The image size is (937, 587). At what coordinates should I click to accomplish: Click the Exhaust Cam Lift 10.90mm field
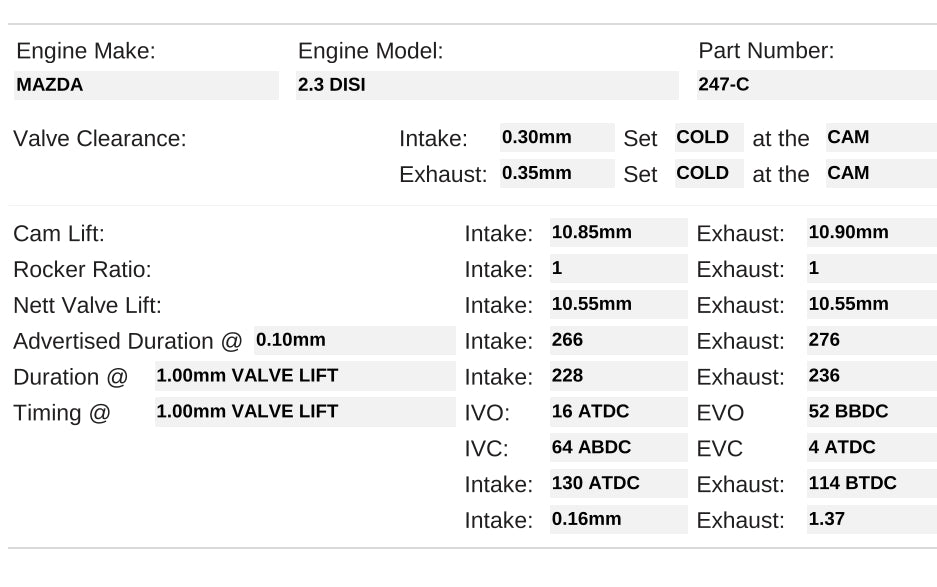click(870, 233)
